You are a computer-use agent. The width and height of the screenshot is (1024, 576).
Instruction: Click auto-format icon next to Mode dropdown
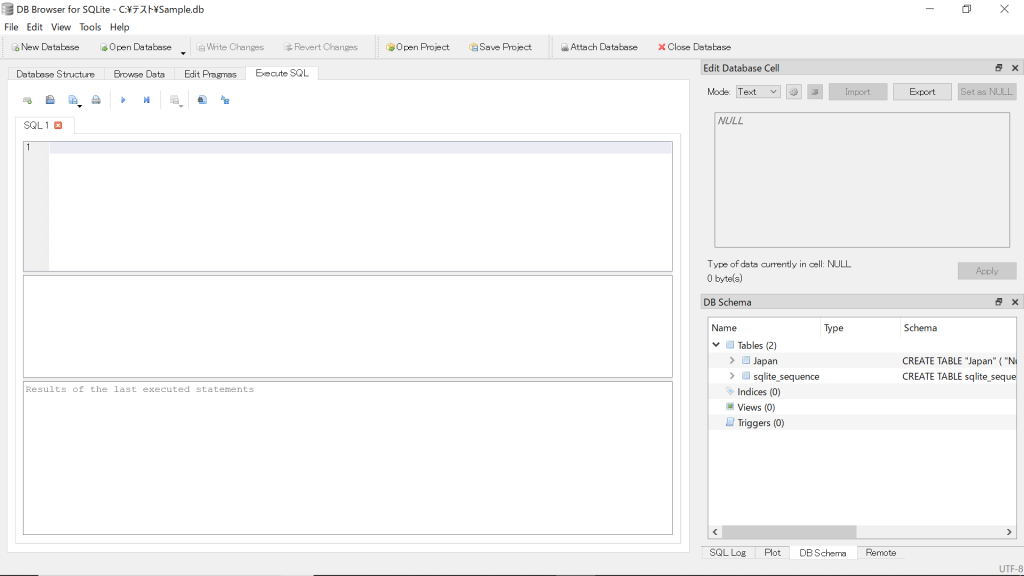[x=793, y=92]
